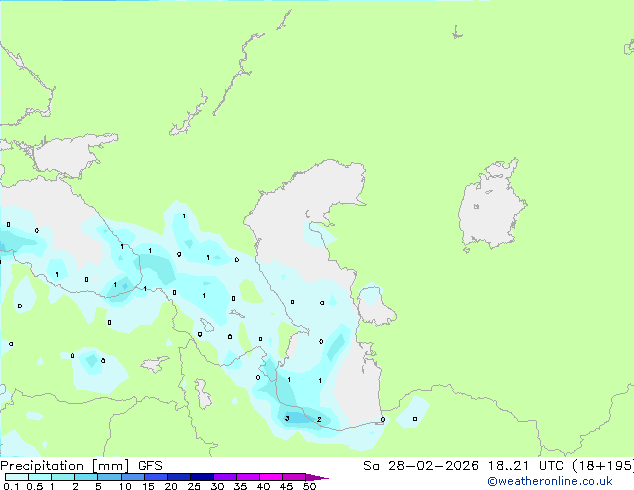Screen dimensions: 634x490
Task: Click legend label '50'
Action: coord(309,486)
